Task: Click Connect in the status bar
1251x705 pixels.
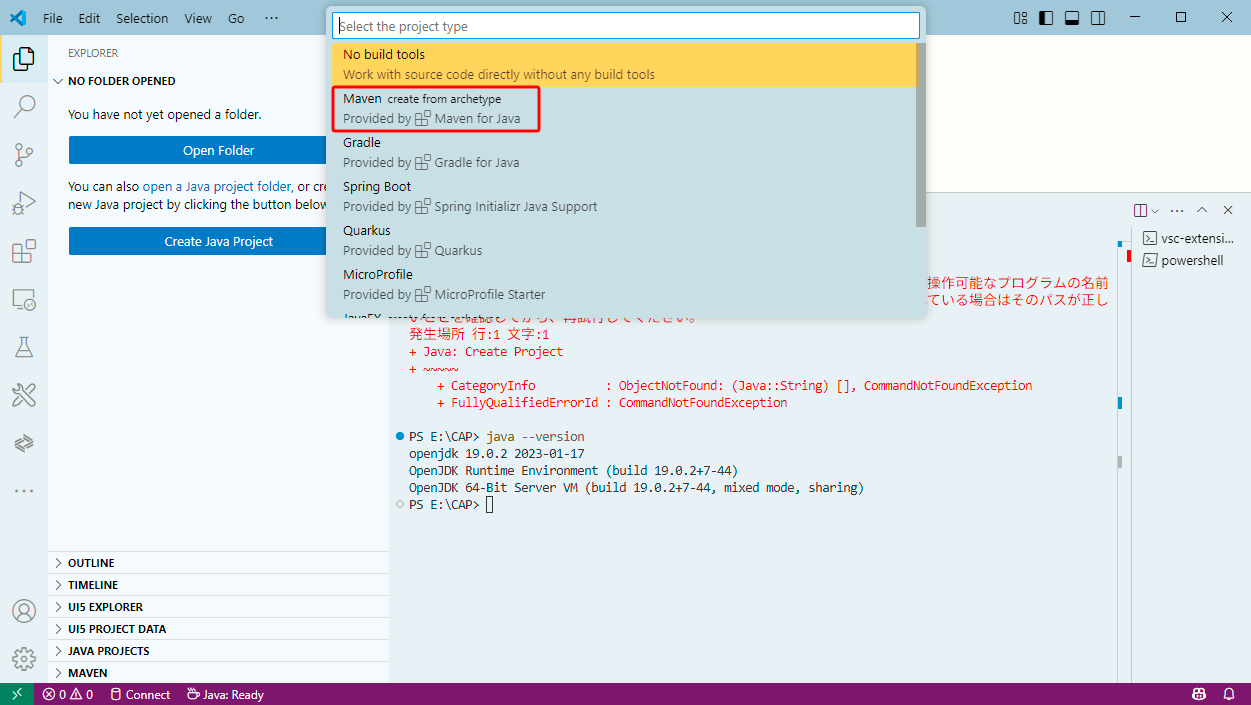Action: point(140,694)
